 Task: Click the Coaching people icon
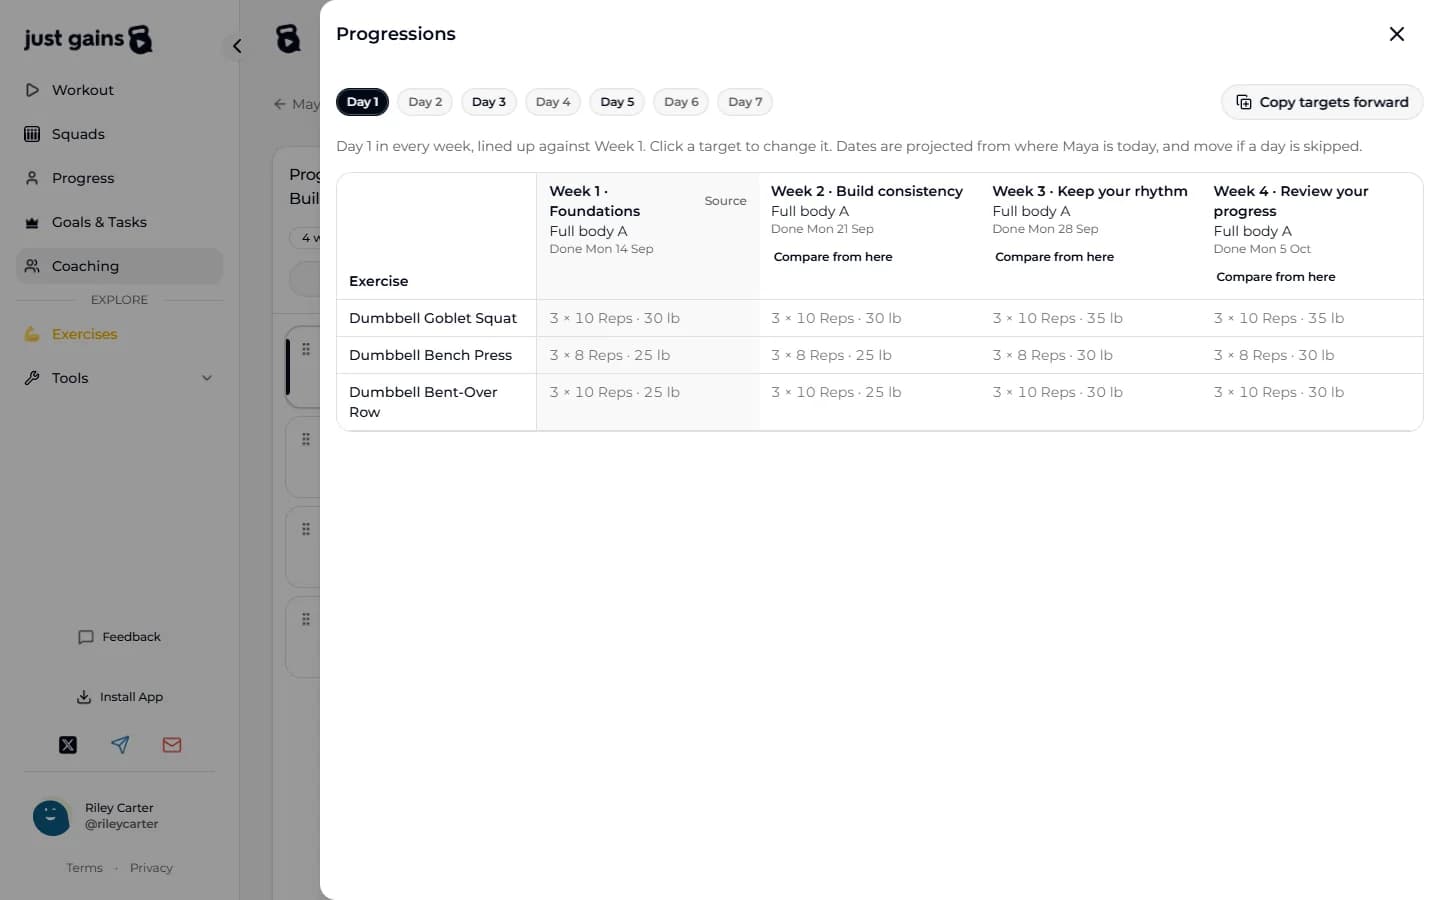tap(32, 266)
